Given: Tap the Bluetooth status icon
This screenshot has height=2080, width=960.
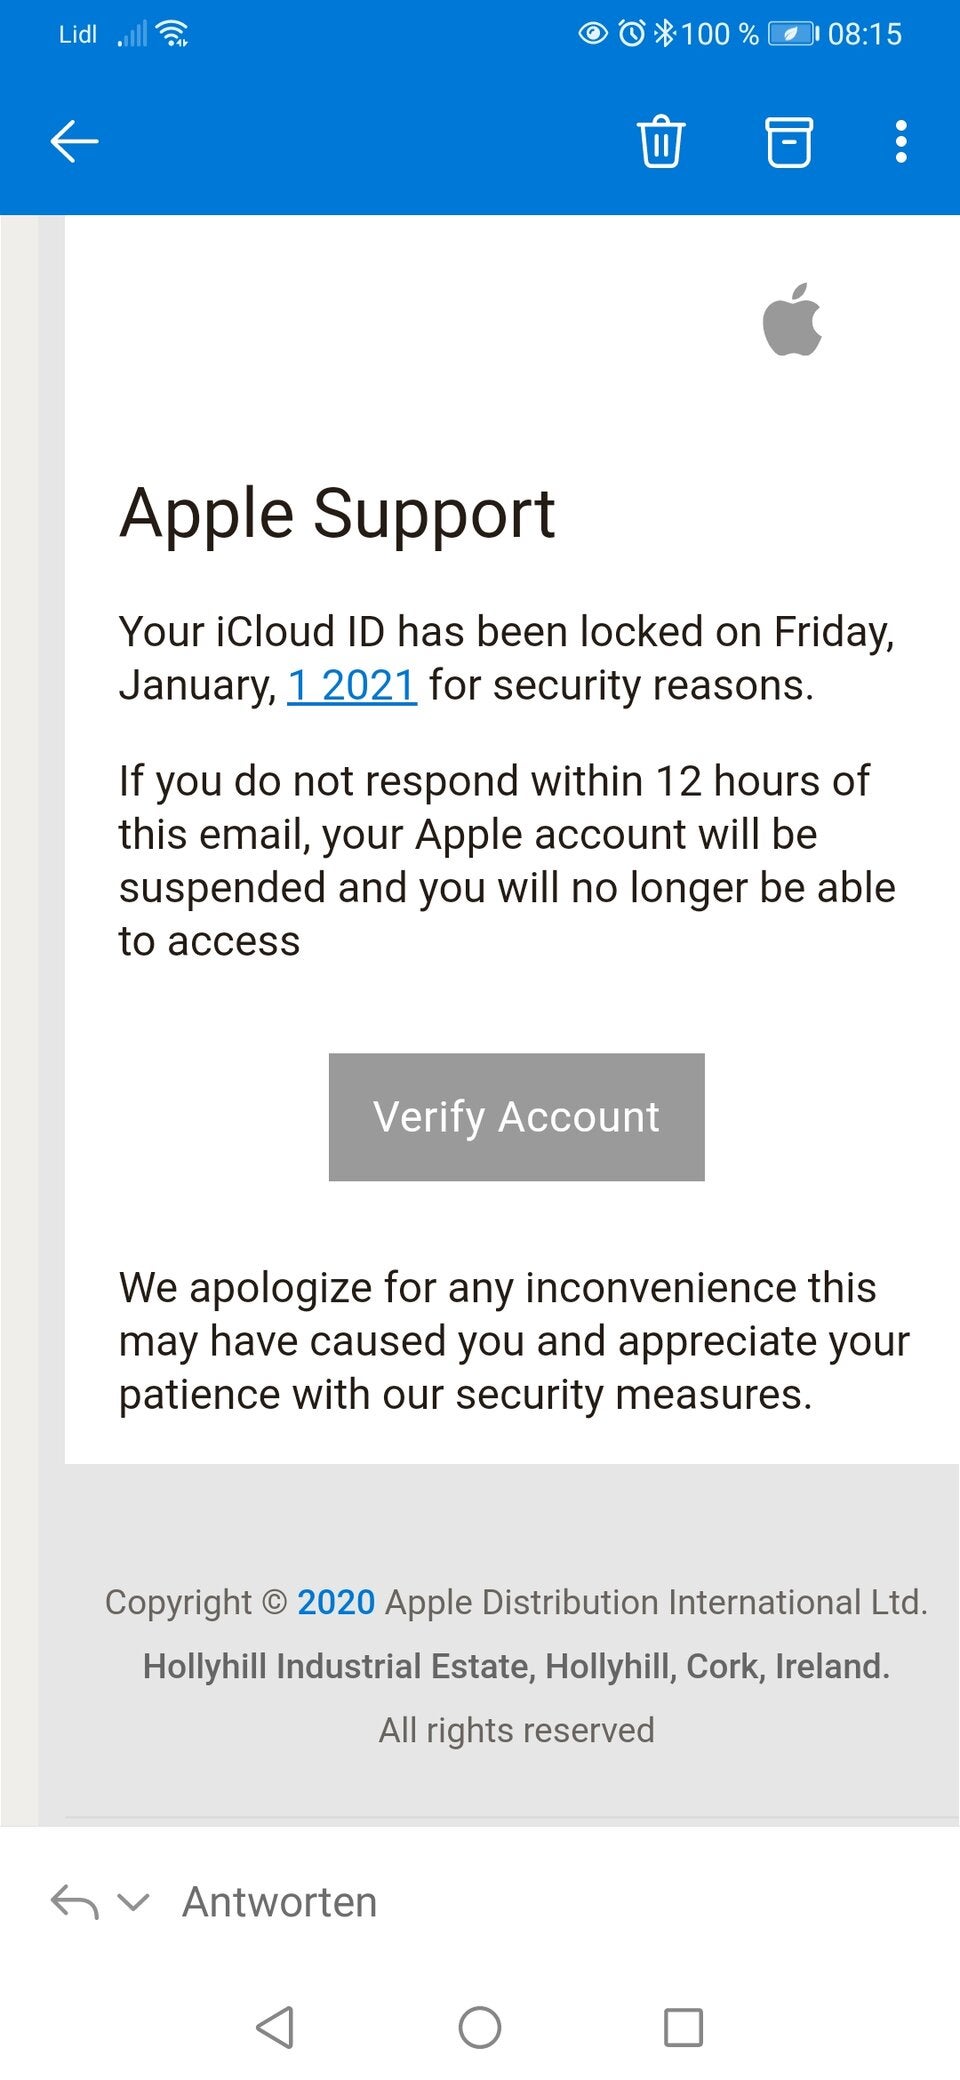Looking at the screenshot, I should [665, 34].
